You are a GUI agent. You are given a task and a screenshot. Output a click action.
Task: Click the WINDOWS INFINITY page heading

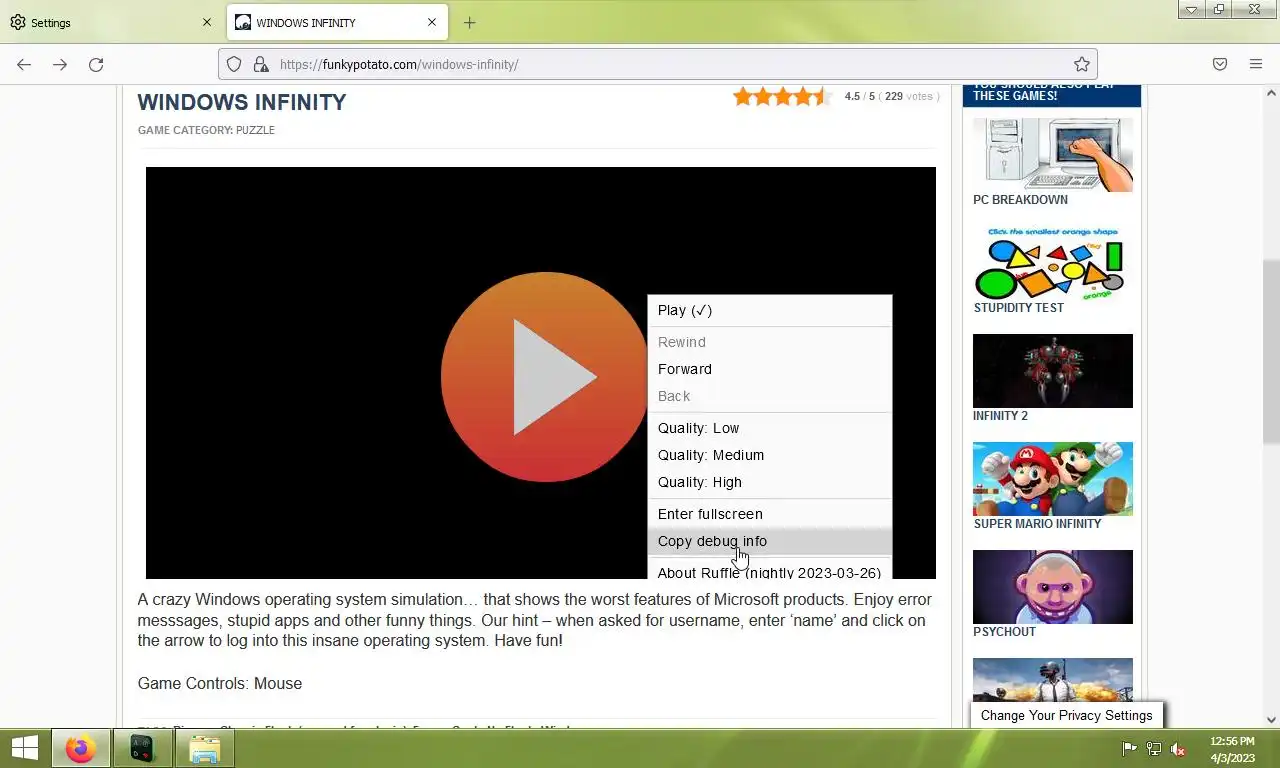click(242, 102)
